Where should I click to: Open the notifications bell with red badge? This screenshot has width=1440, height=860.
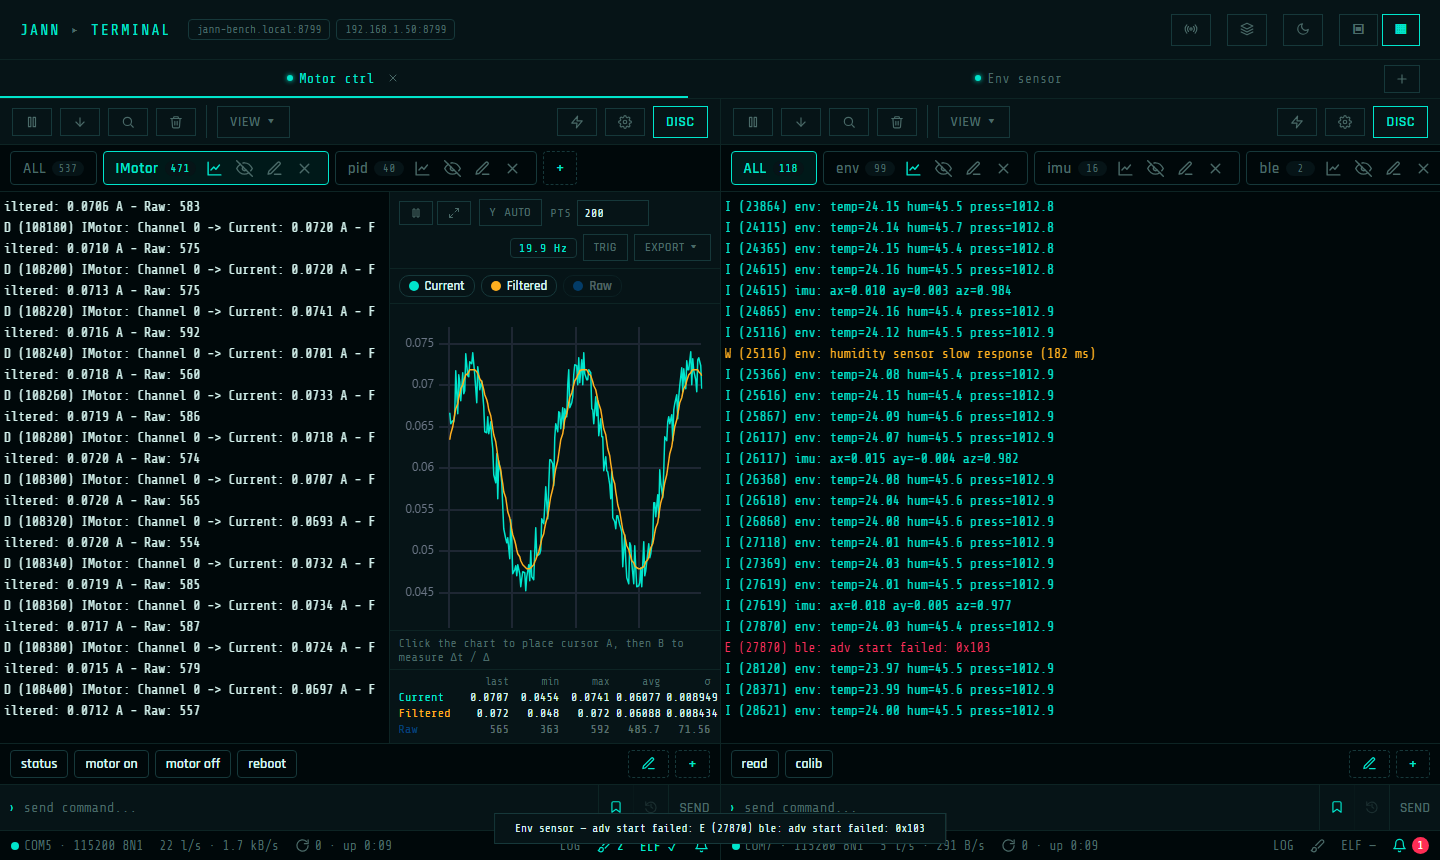point(1408,846)
